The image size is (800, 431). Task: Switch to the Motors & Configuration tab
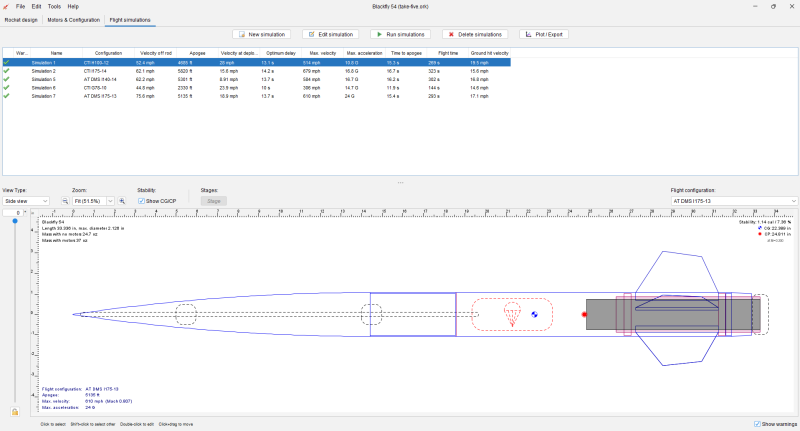coord(73,20)
